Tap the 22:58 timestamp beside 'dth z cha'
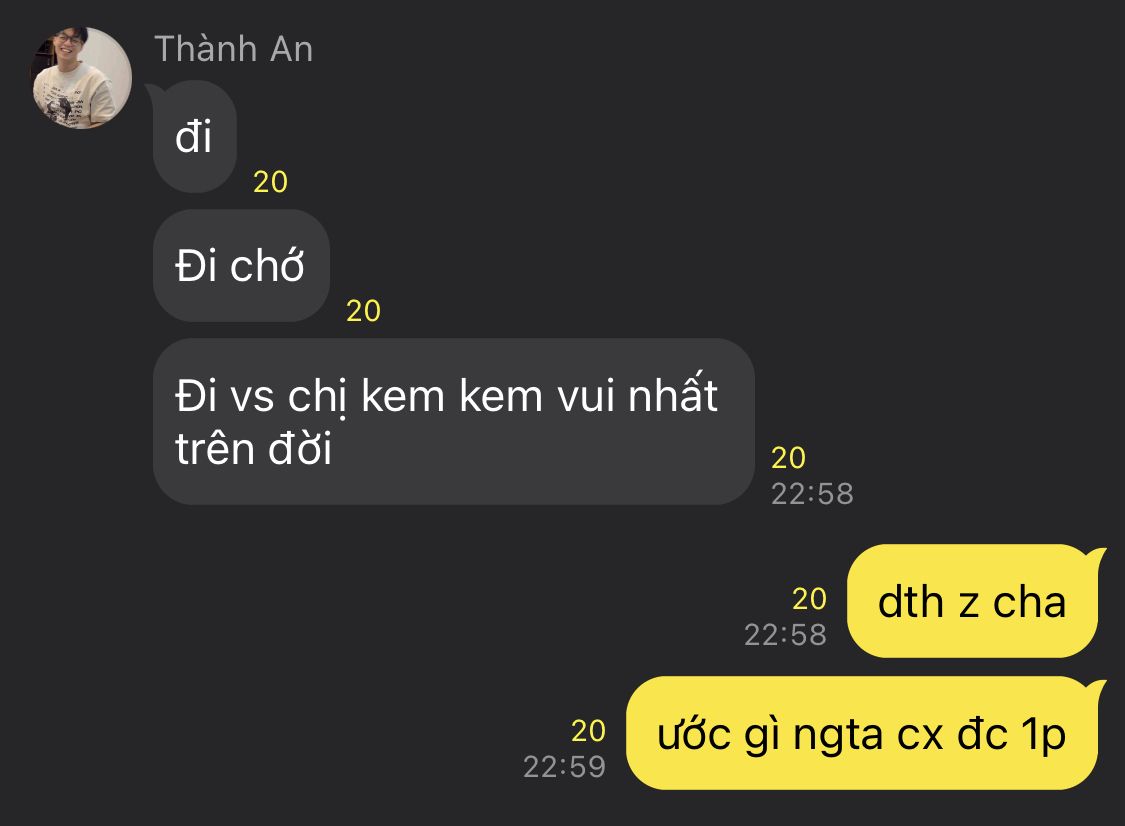Image resolution: width=1125 pixels, height=826 pixels. [786, 635]
